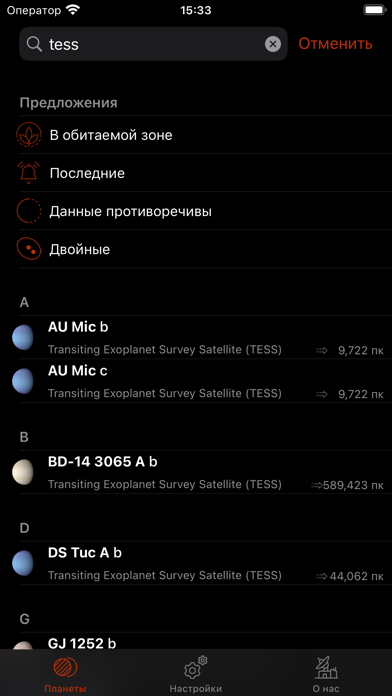Tap section header letter G
Screen dimensions: 392x696
[x=25, y=619]
